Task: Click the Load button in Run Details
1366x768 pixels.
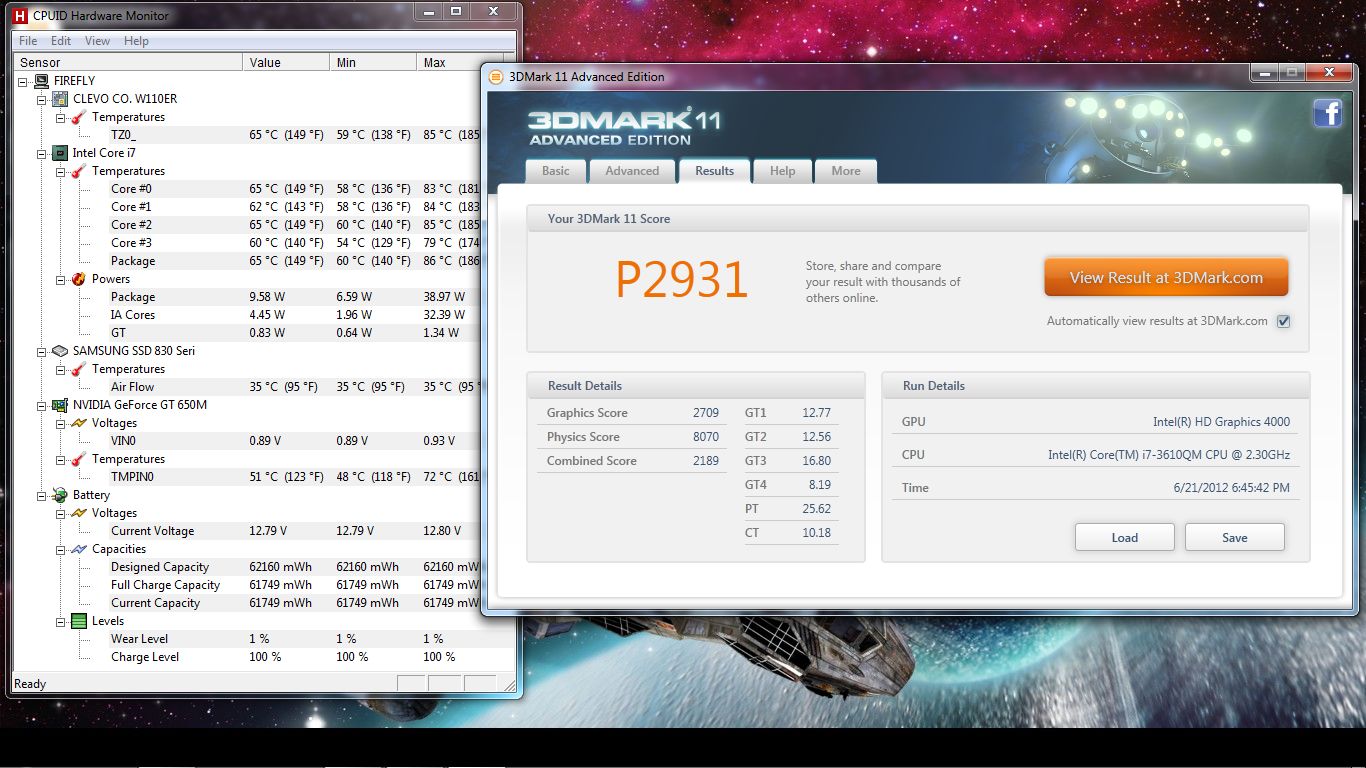Action: point(1125,538)
